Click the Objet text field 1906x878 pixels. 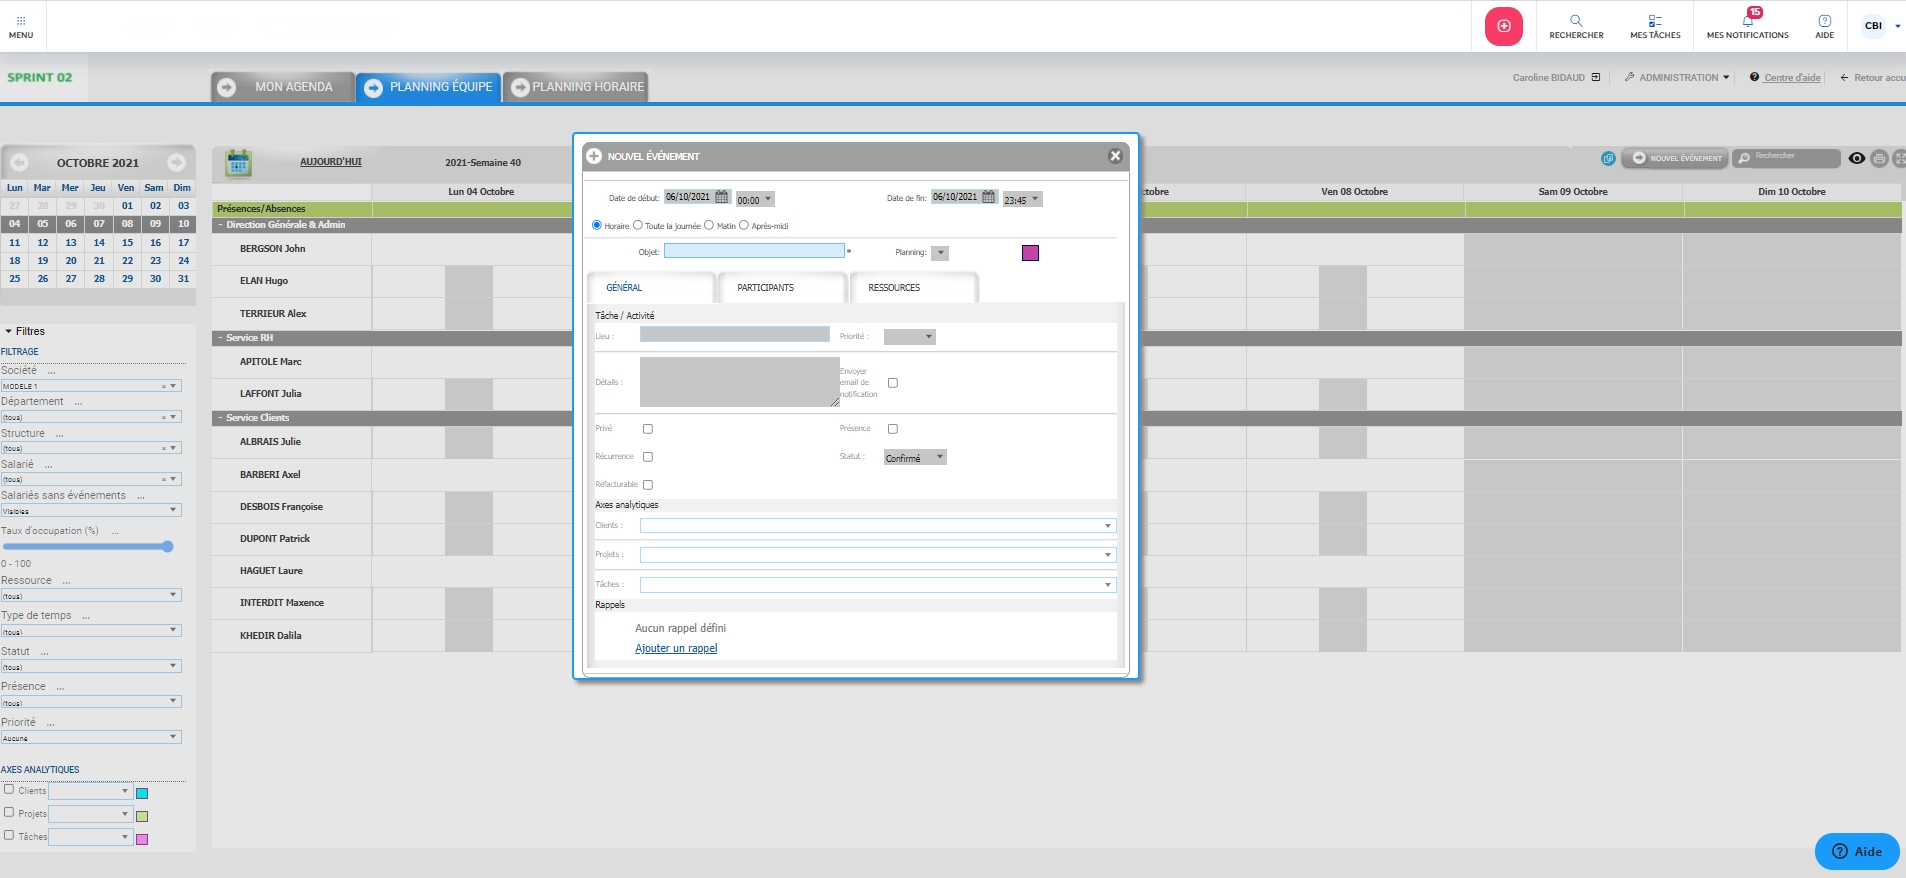[x=754, y=251]
